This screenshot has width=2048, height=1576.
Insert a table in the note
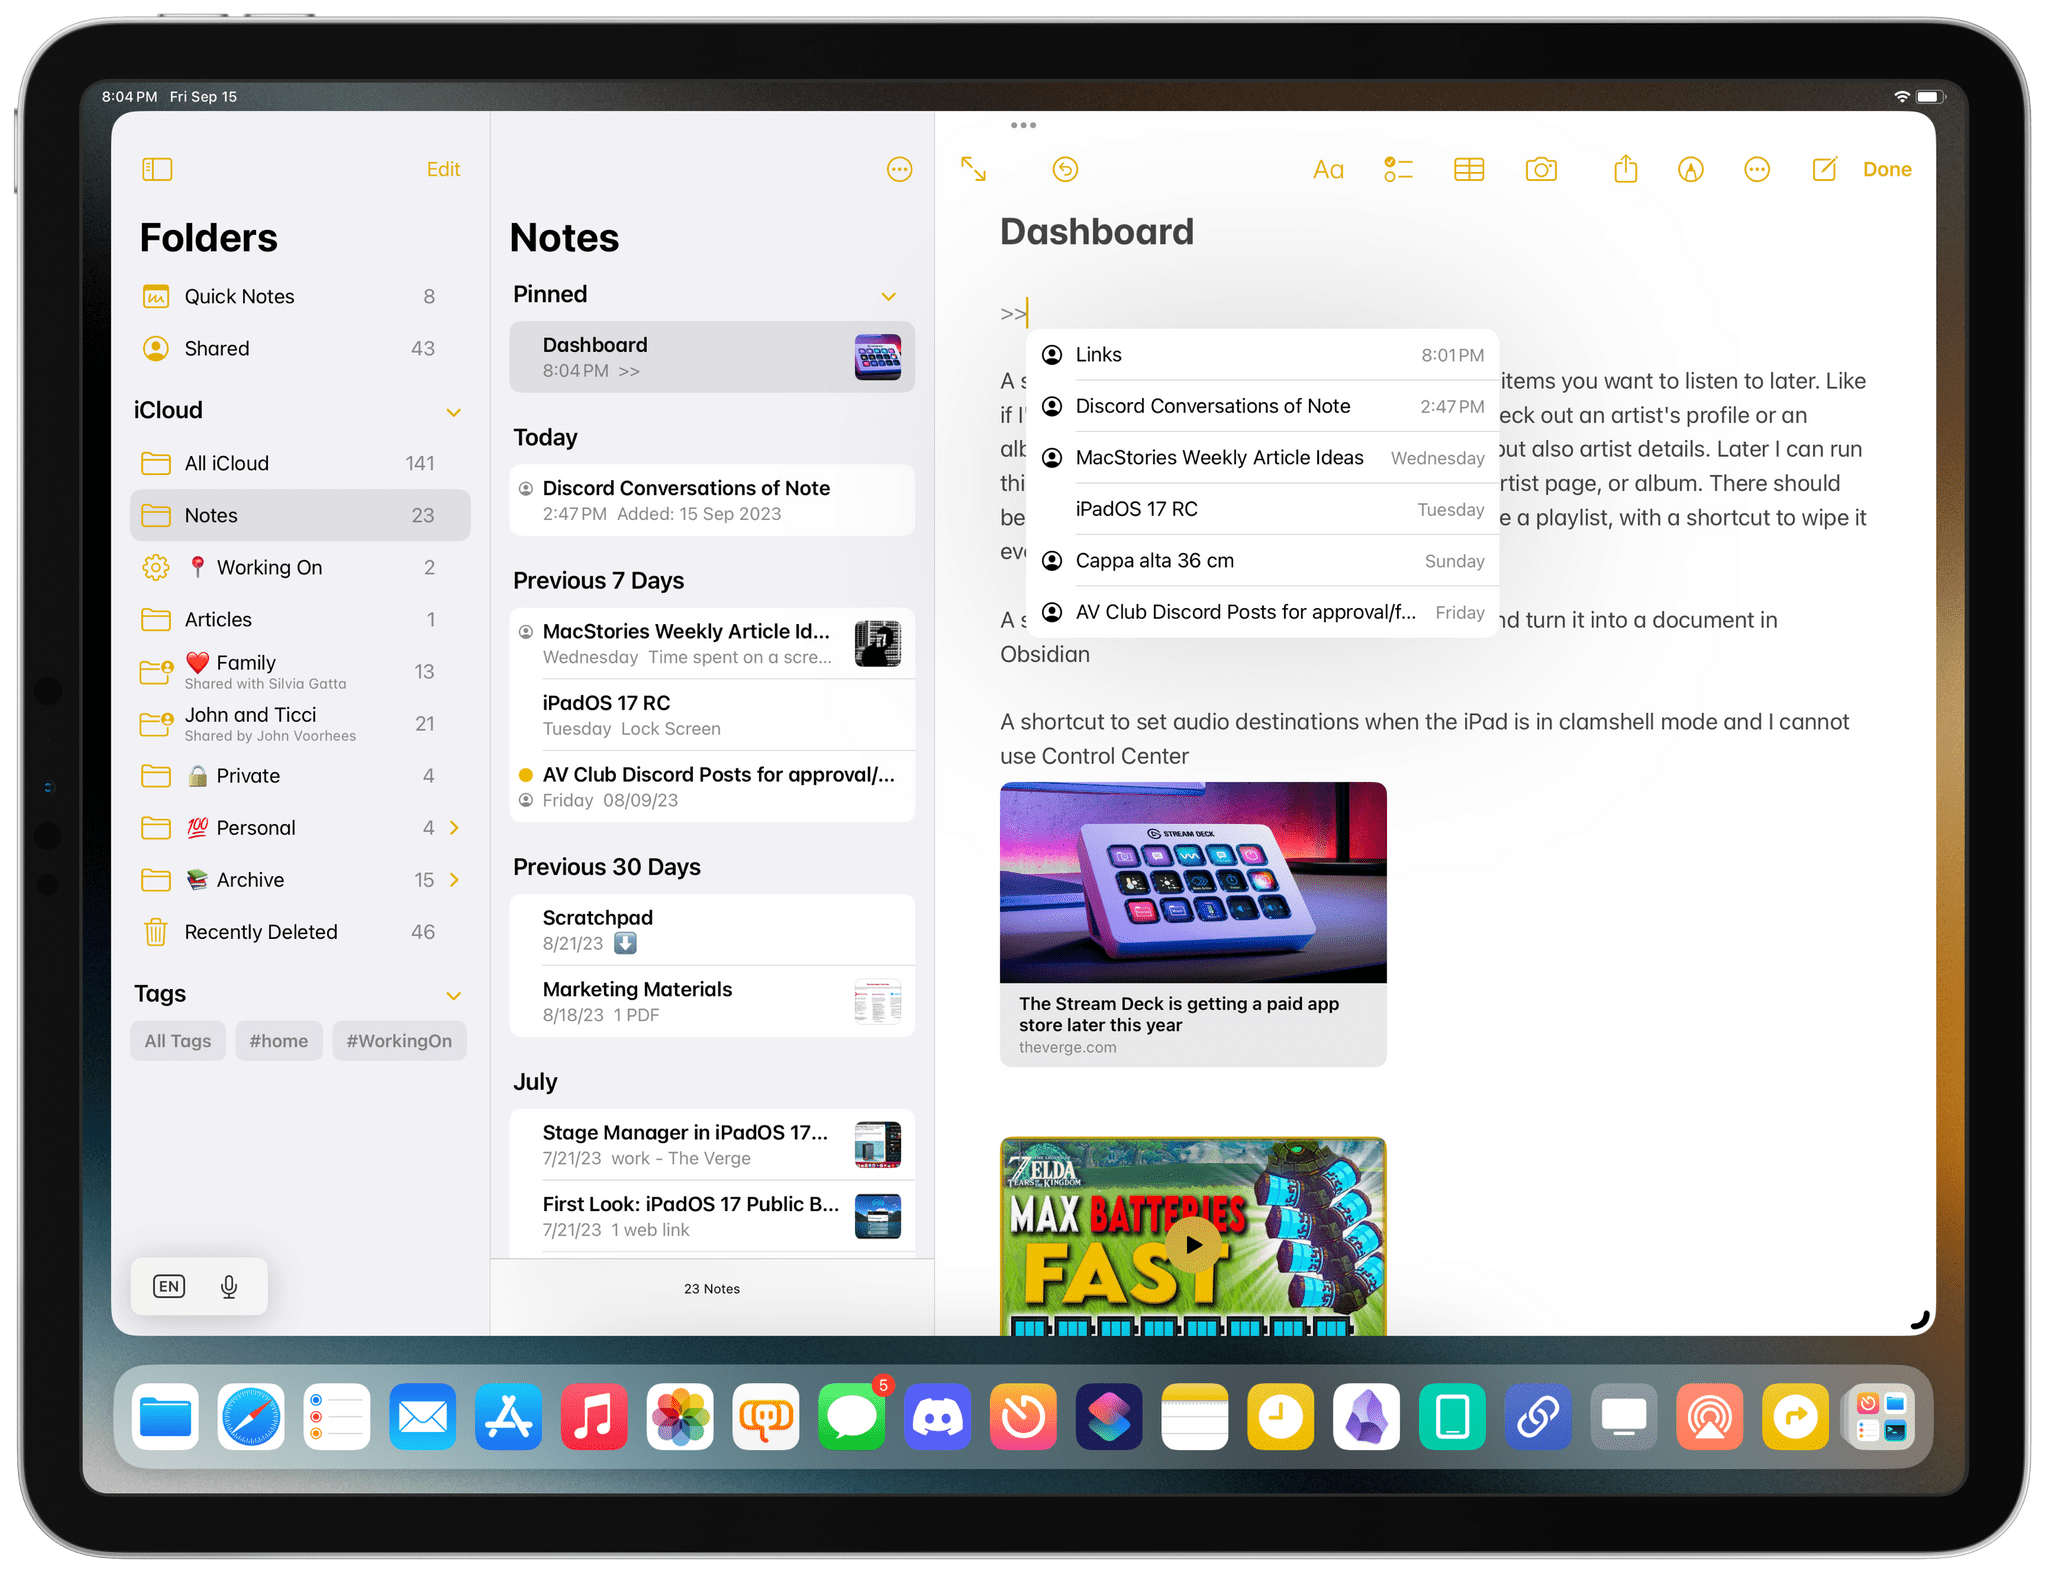coord(1468,169)
